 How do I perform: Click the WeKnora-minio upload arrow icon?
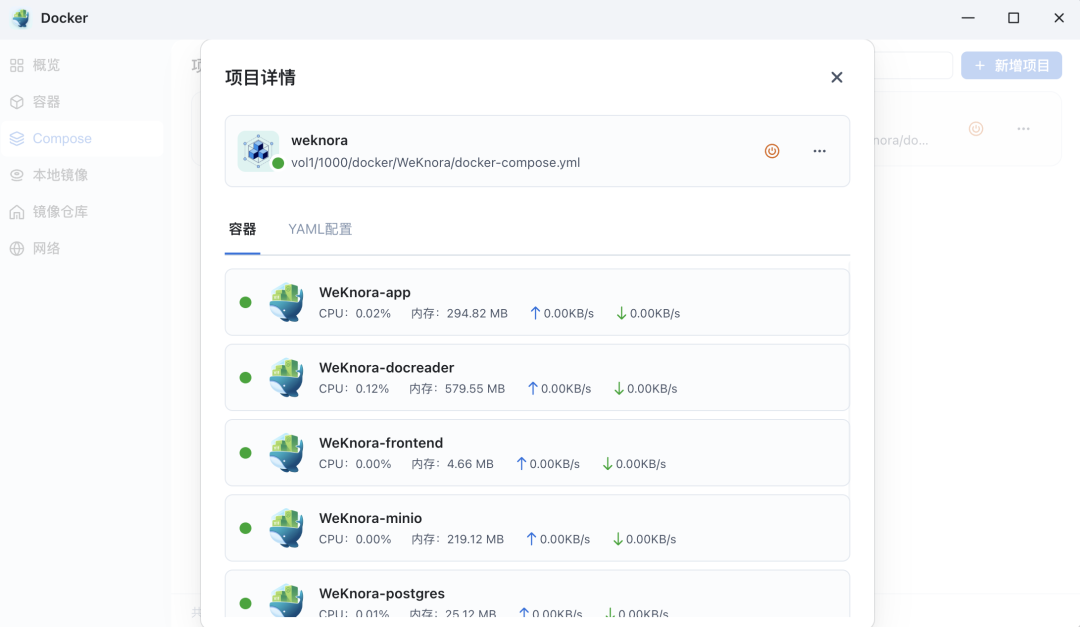pyautogui.click(x=531, y=539)
